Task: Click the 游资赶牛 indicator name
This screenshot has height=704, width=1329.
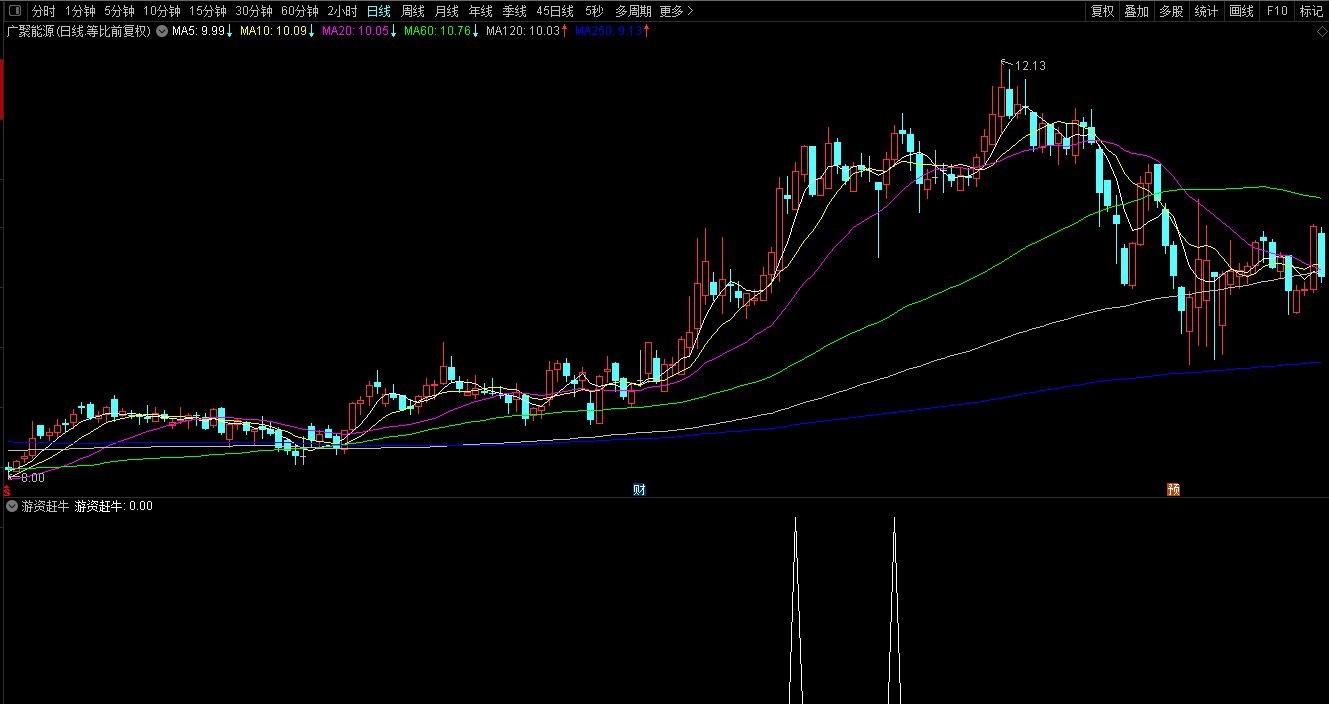Action: click(46, 507)
